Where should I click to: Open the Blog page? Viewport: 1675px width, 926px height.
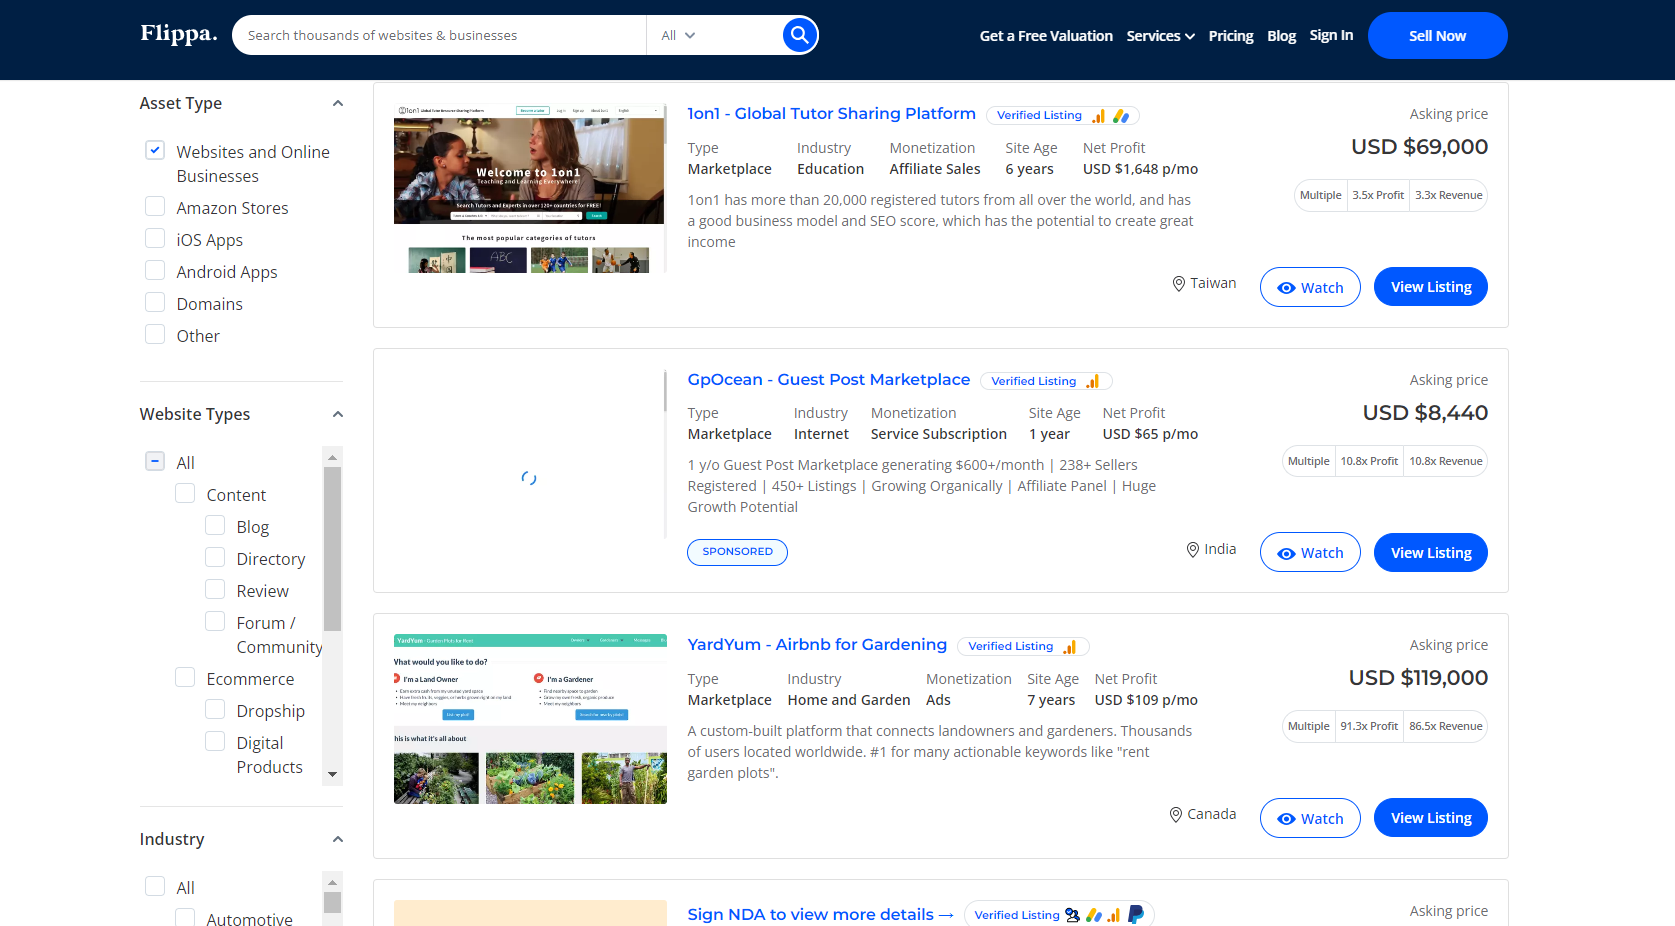[1281, 36]
